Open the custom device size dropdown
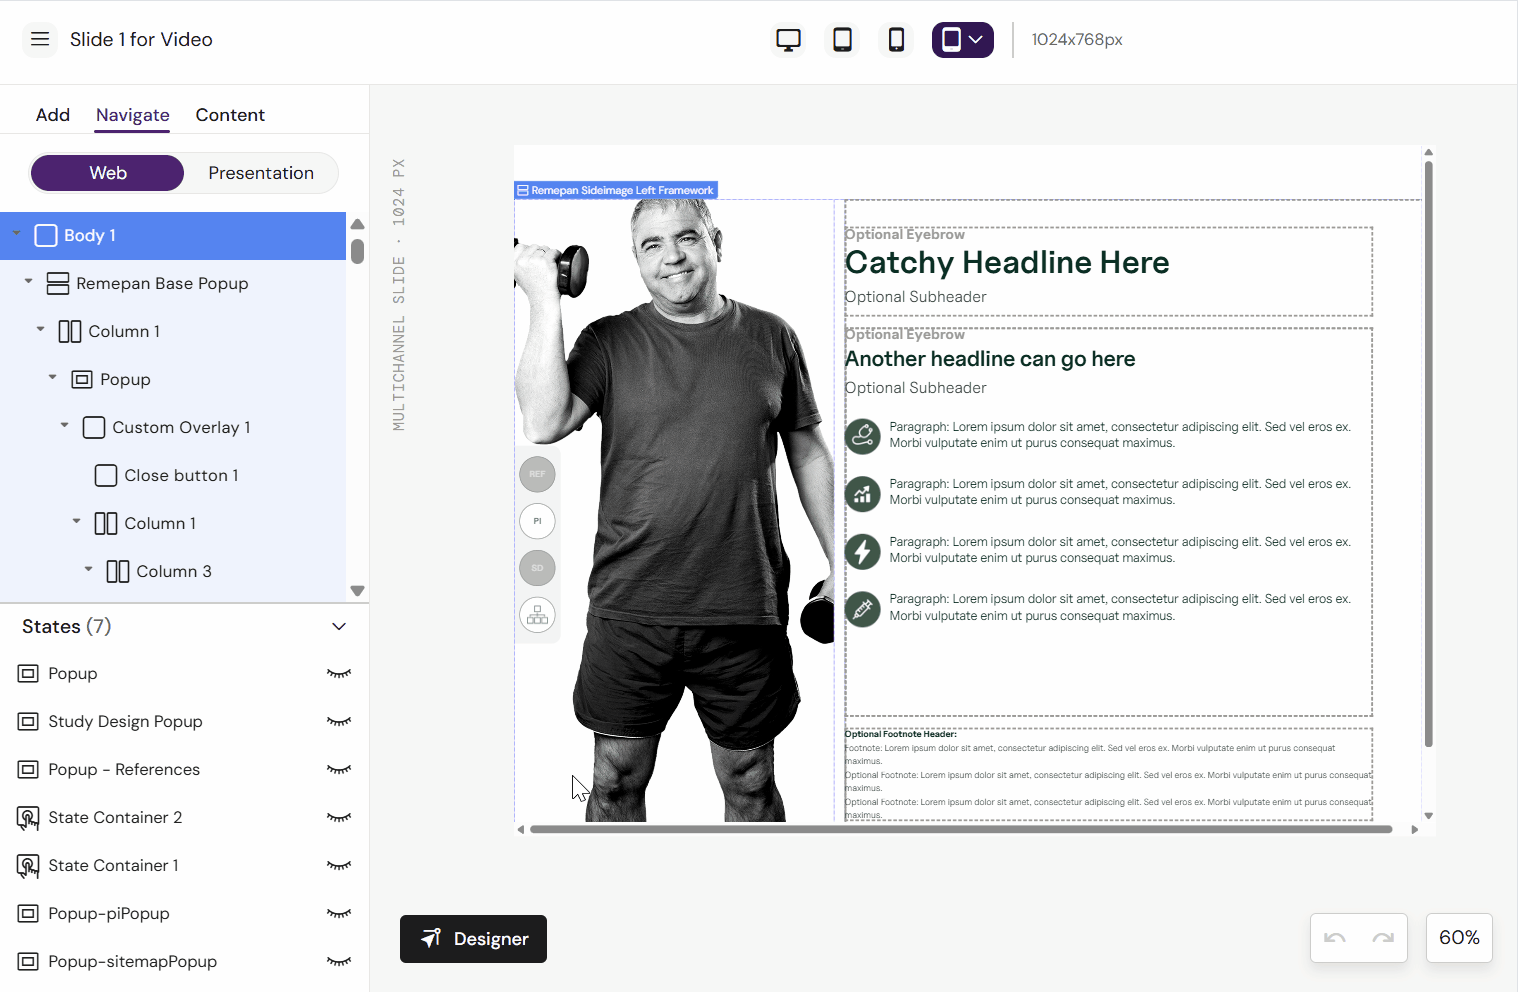This screenshot has width=1518, height=992. pos(962,40)
